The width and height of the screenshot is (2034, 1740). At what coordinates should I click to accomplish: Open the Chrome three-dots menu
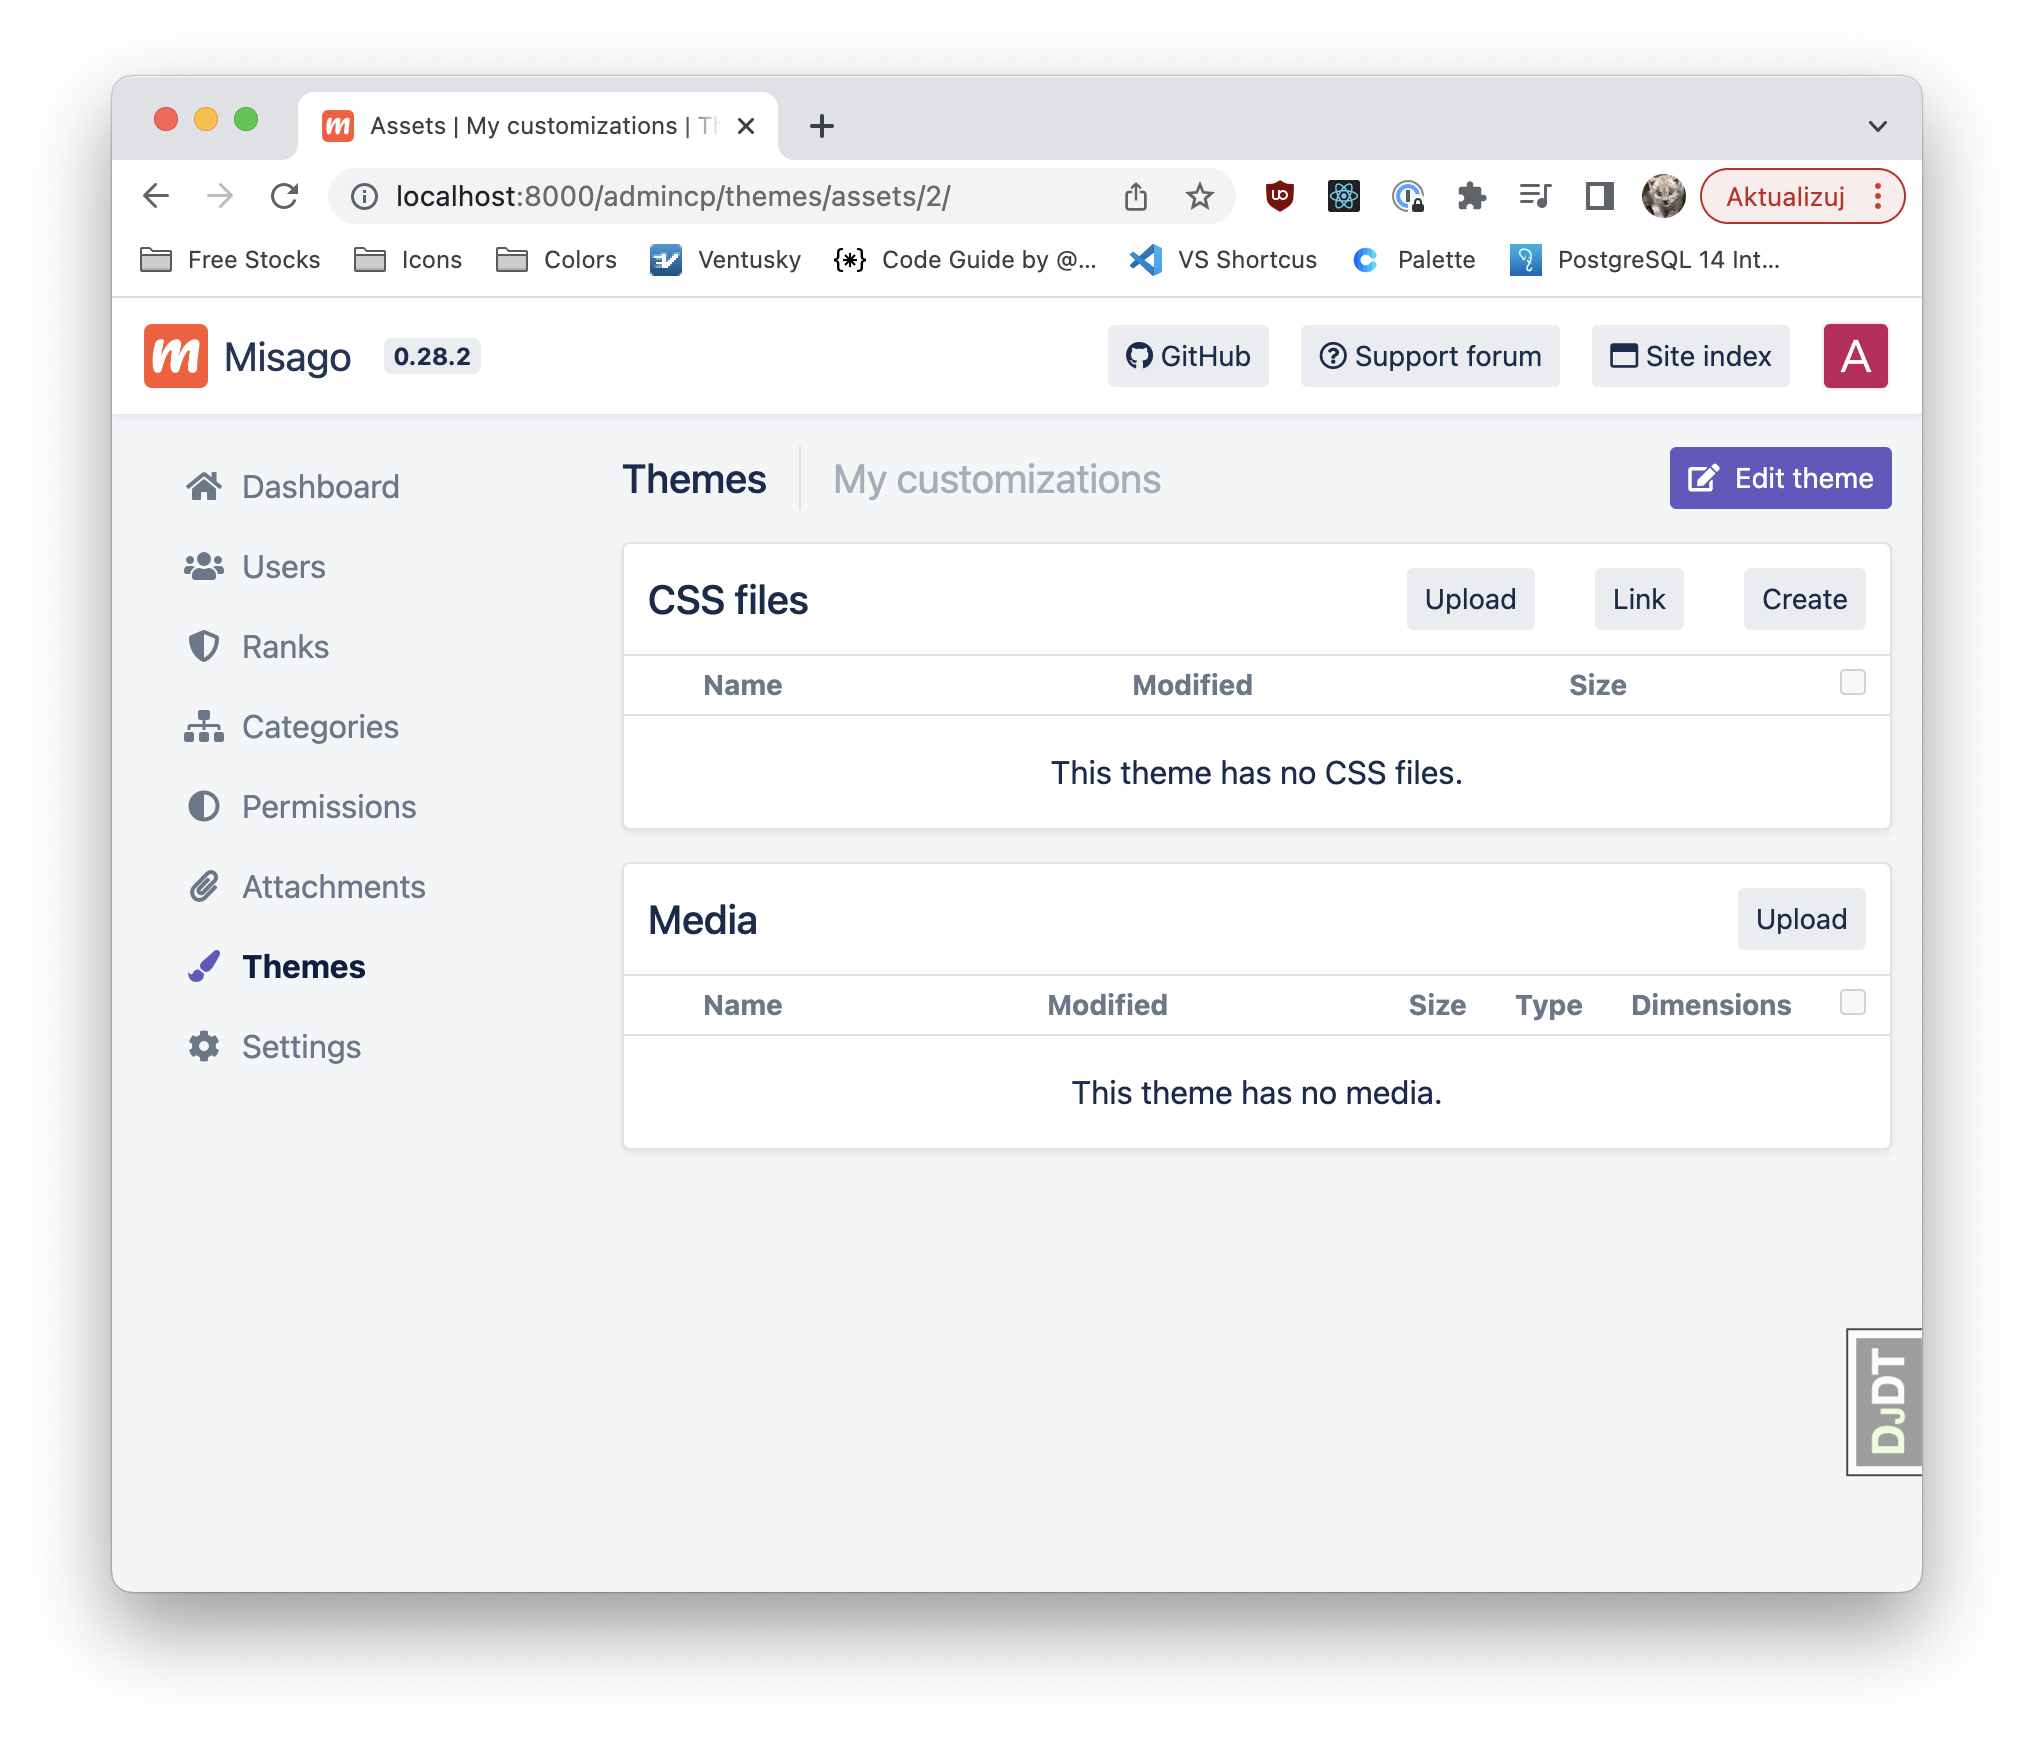[x=1878, y=196]
